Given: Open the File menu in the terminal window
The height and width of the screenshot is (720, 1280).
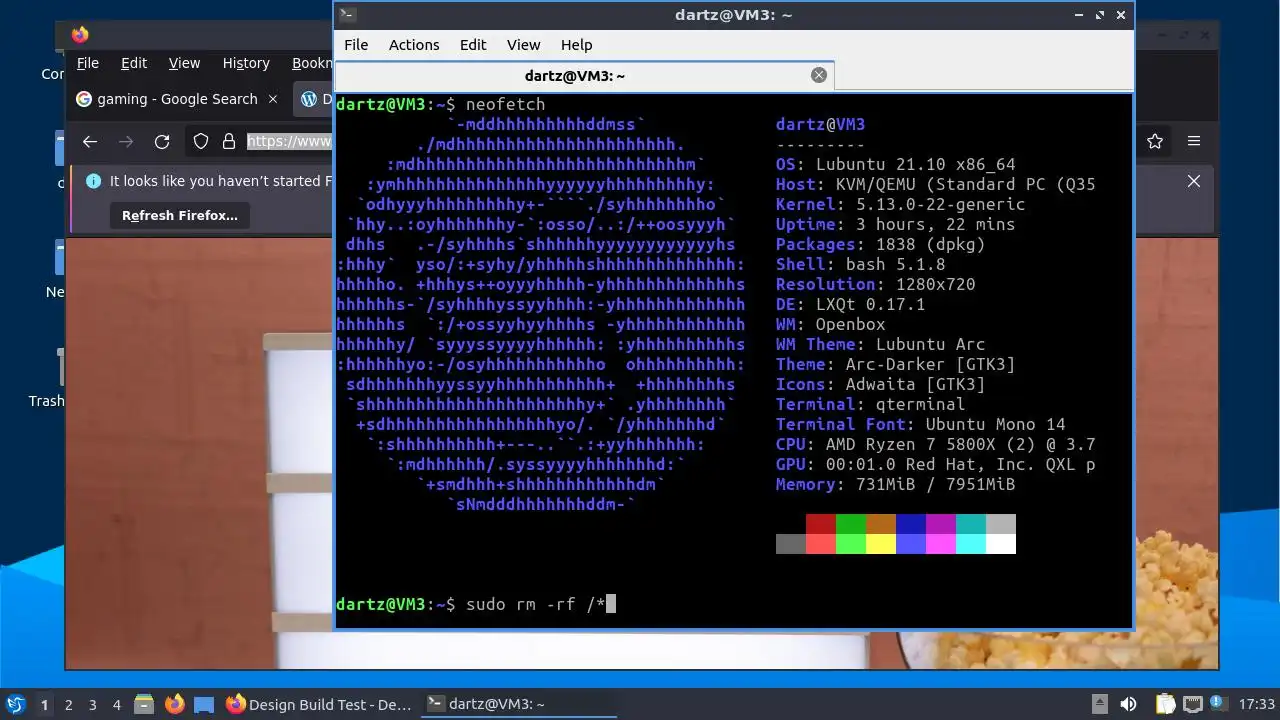Looking at the screenshot, I should [x=356, y=45].
